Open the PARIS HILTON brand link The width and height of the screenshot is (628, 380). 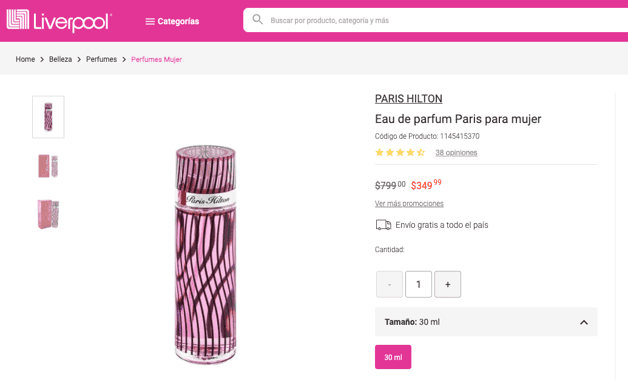click(409, 99)
